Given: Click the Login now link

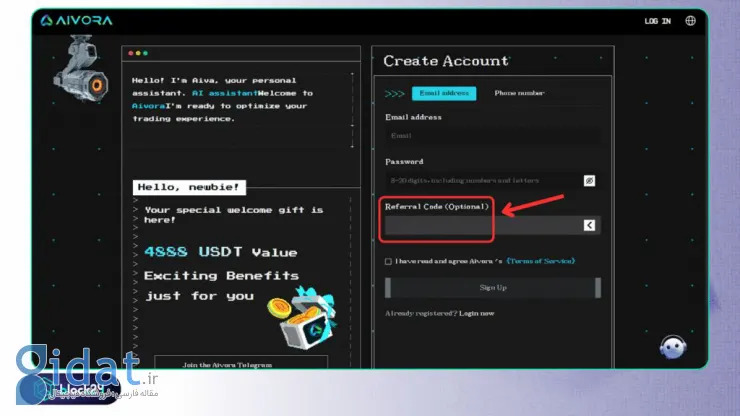Looking at the screenshot, I should pos(476,313).
